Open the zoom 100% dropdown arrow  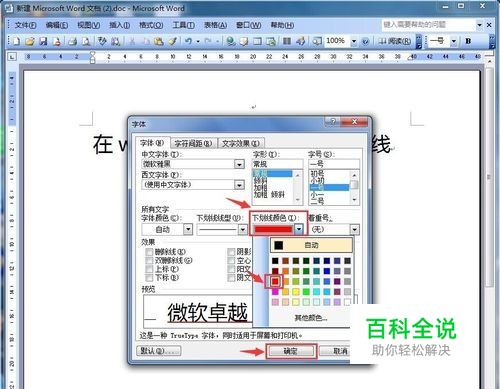pos(354,41)
